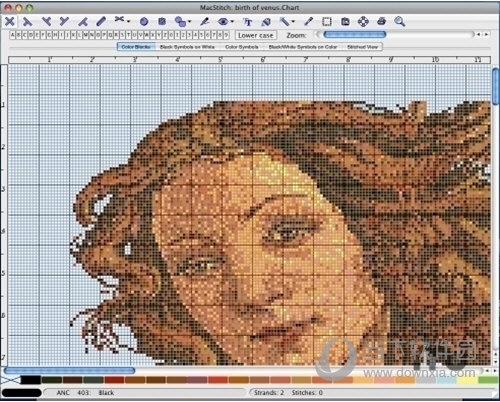Click letter A in the alphabet strip
Viewport: 500px width, 402px height.
(13, 35)
